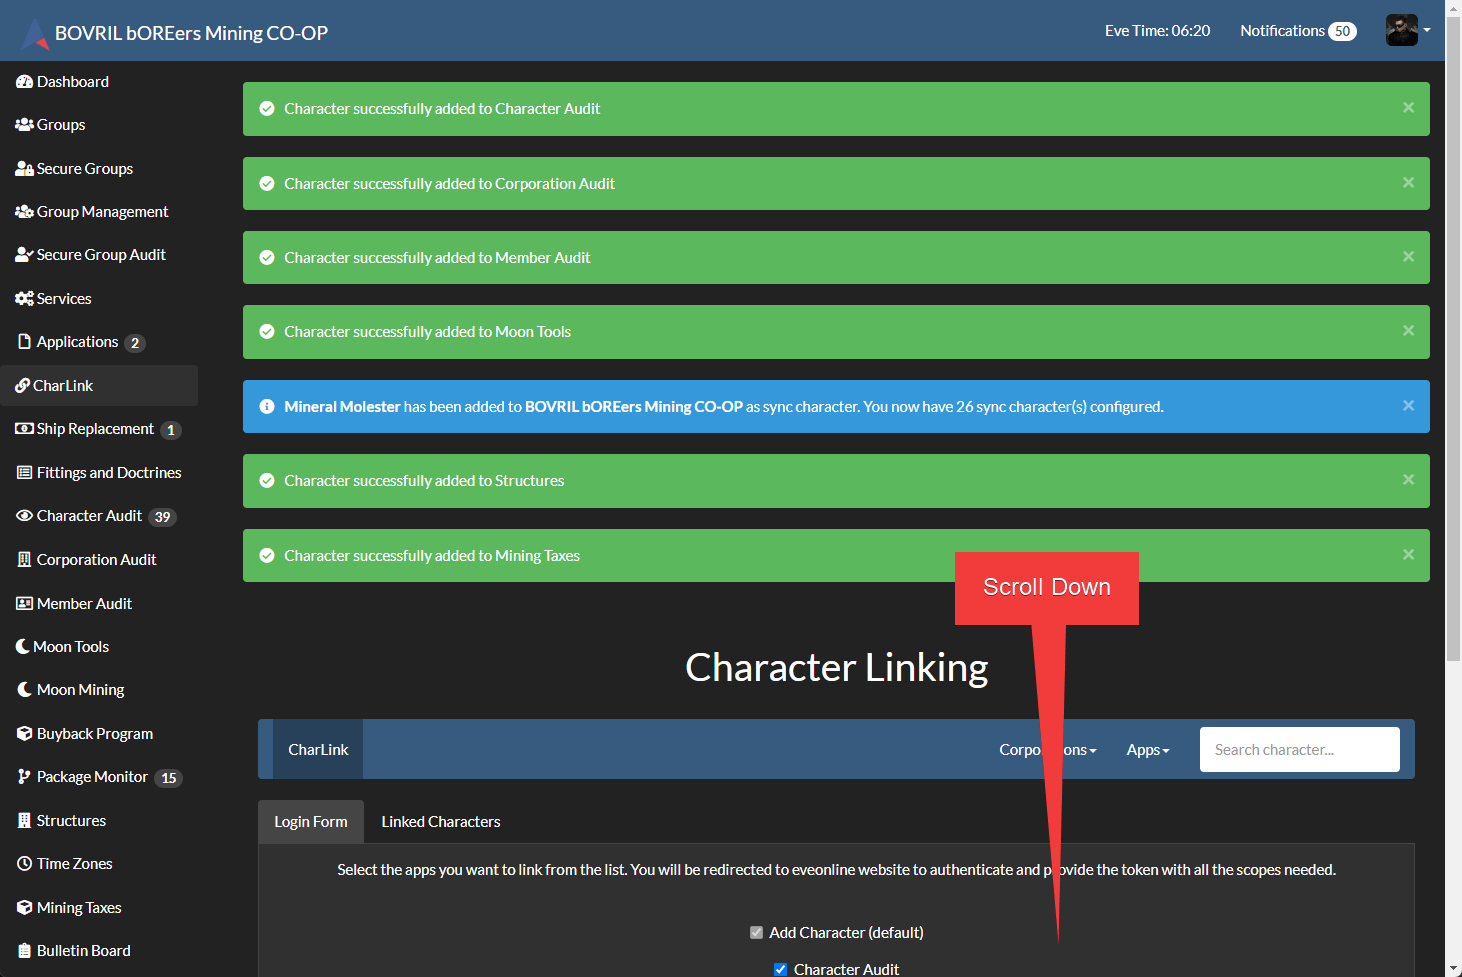Click the character search field
Viewport: 1462px width, 977px height.
1299,749
